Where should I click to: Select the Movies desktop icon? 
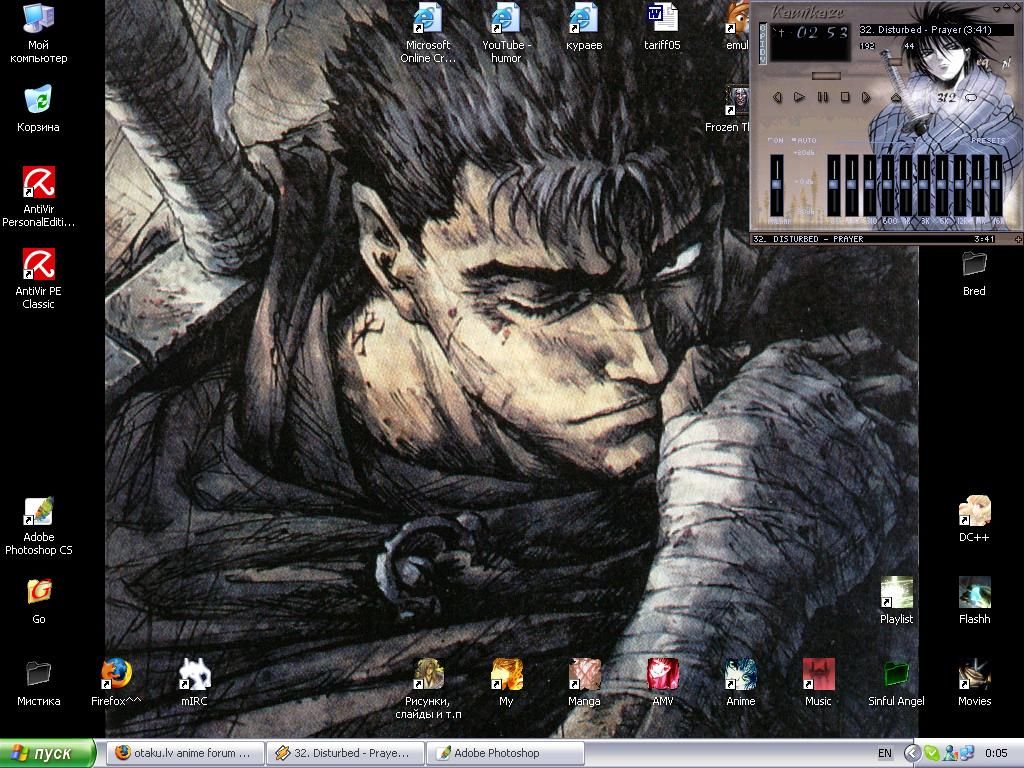click(x=974, y=683)
